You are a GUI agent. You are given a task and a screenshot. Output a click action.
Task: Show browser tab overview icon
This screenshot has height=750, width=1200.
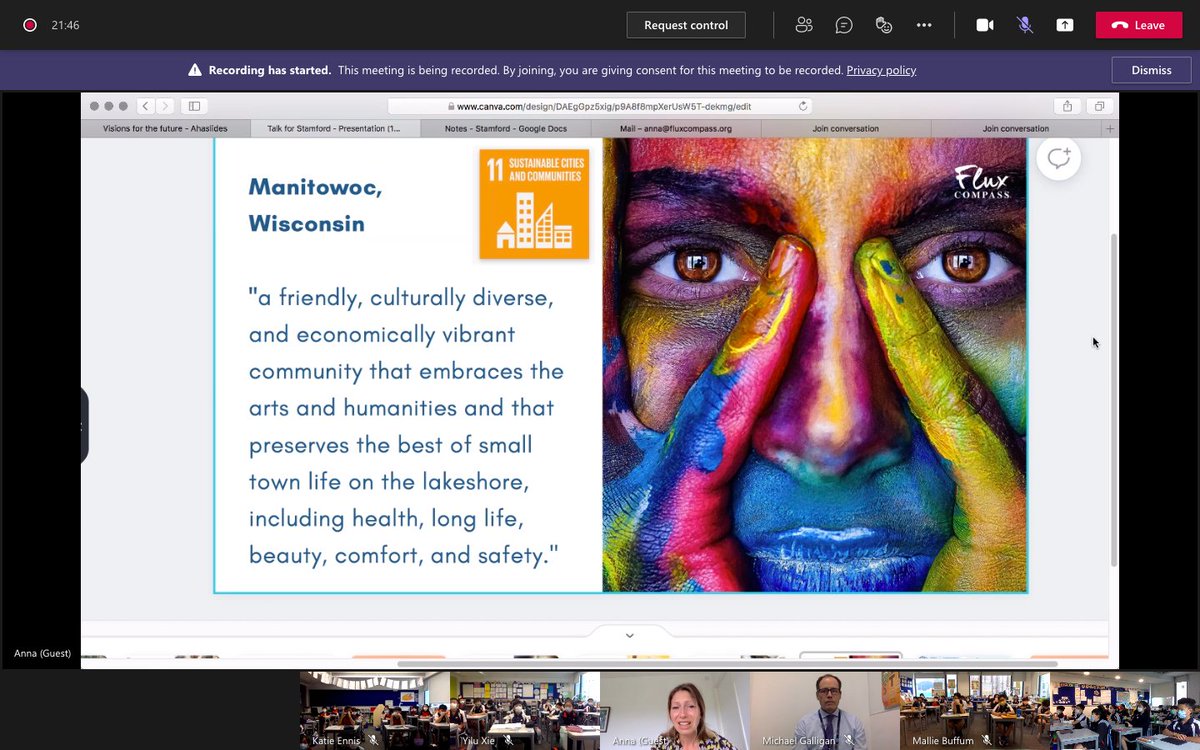pyautogui.click(x=1099, y=106)
